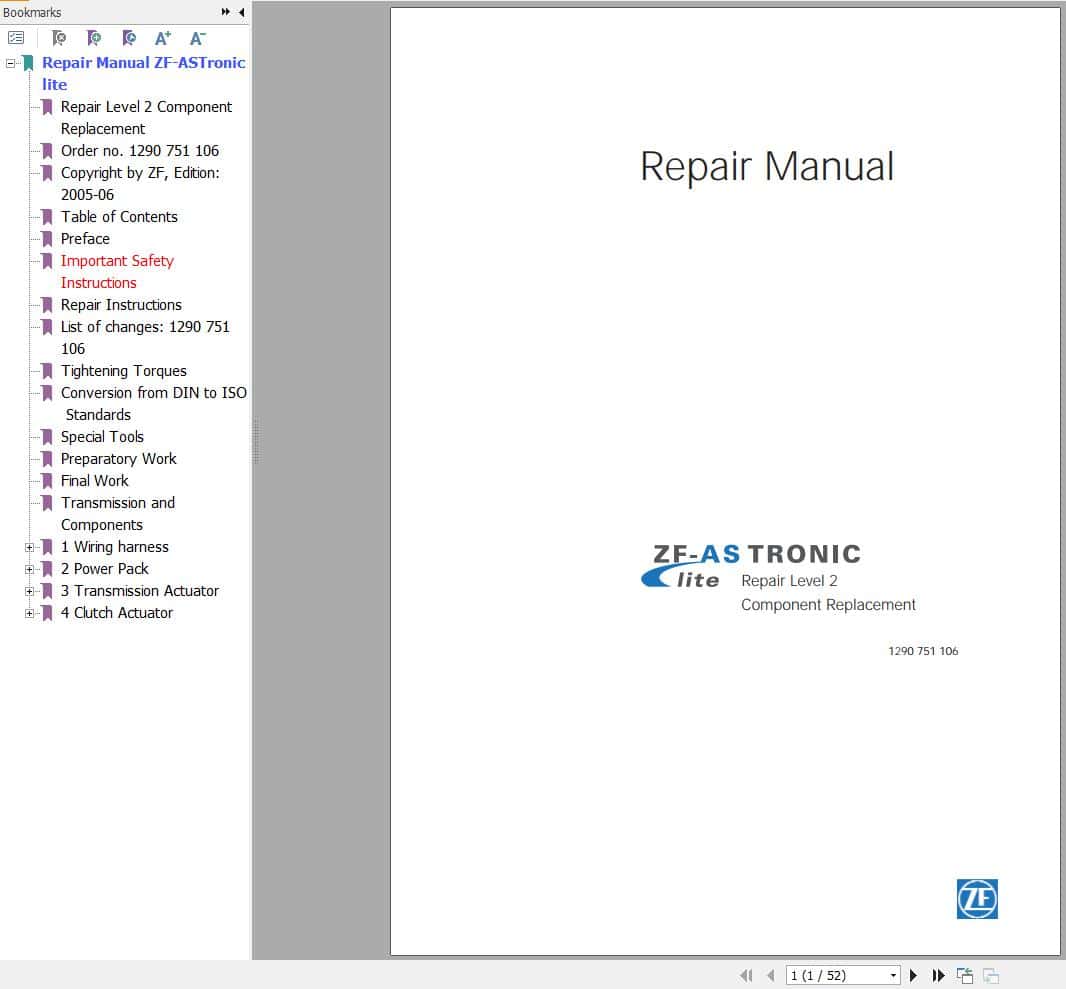Select the Repair Instructions bookmark
This screenshot has width=1066, height=989.
[x=121, y=305]
